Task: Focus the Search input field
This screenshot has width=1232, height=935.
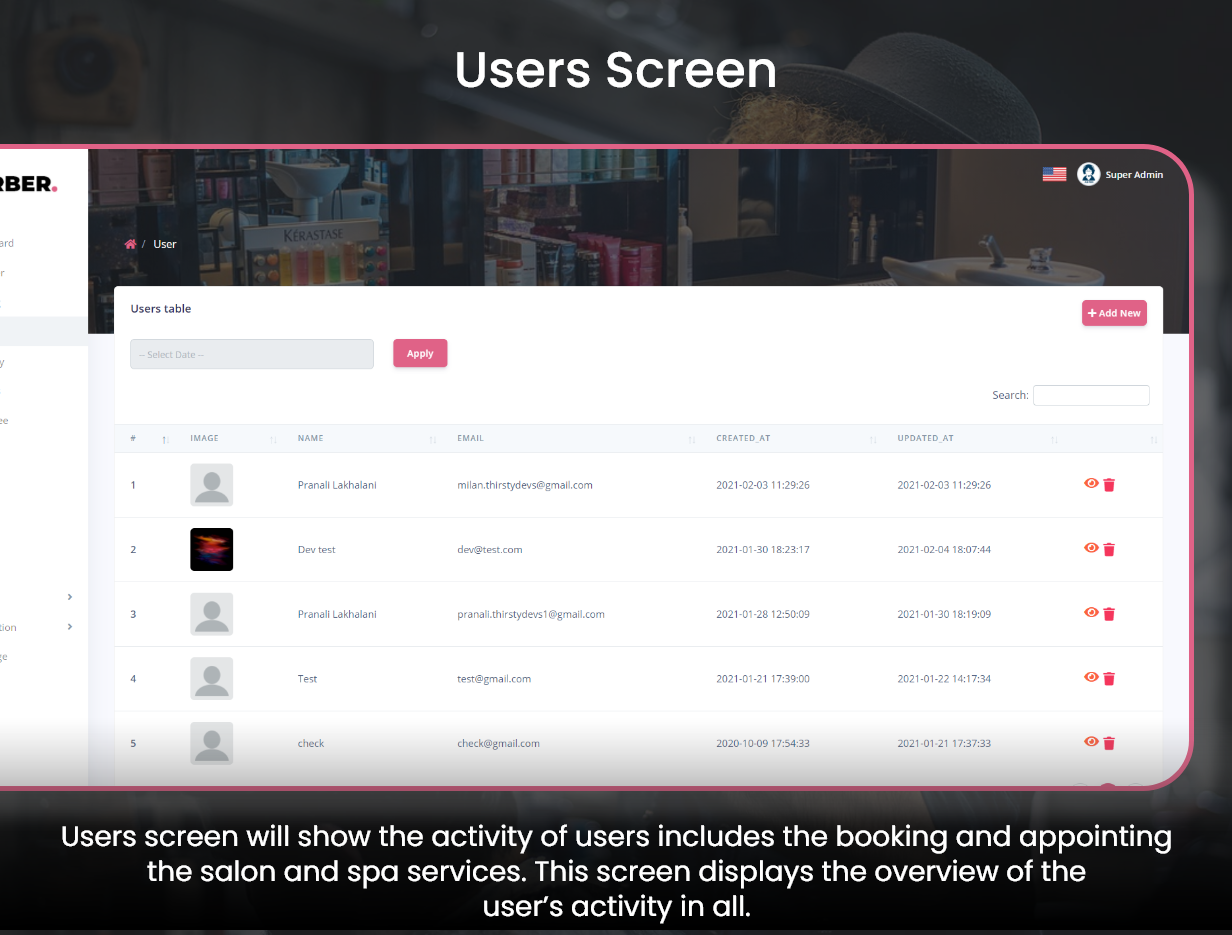Action: pos(1091,395)
